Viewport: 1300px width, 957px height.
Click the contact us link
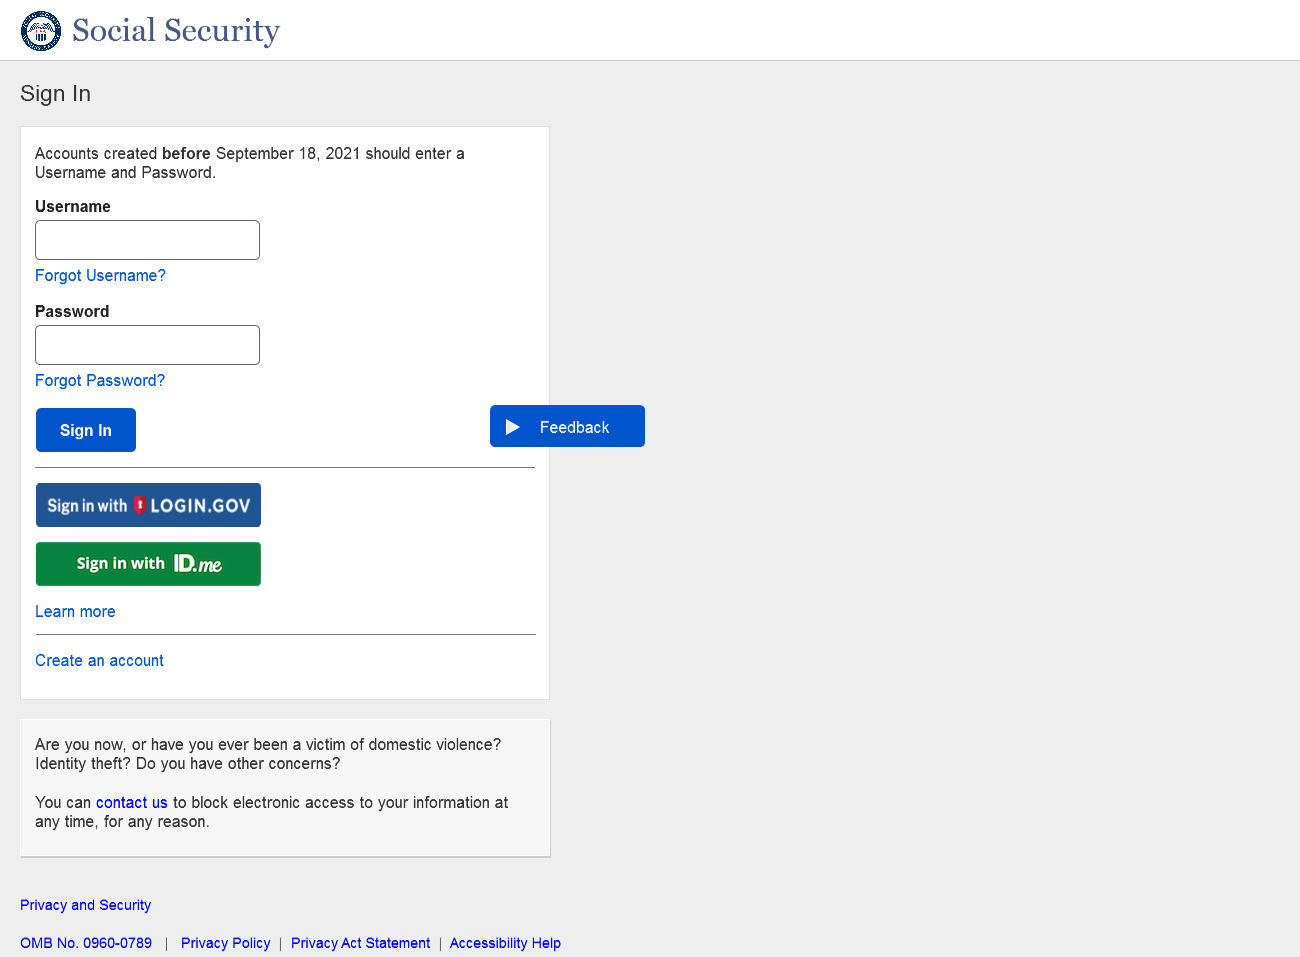tap(132, 803)
